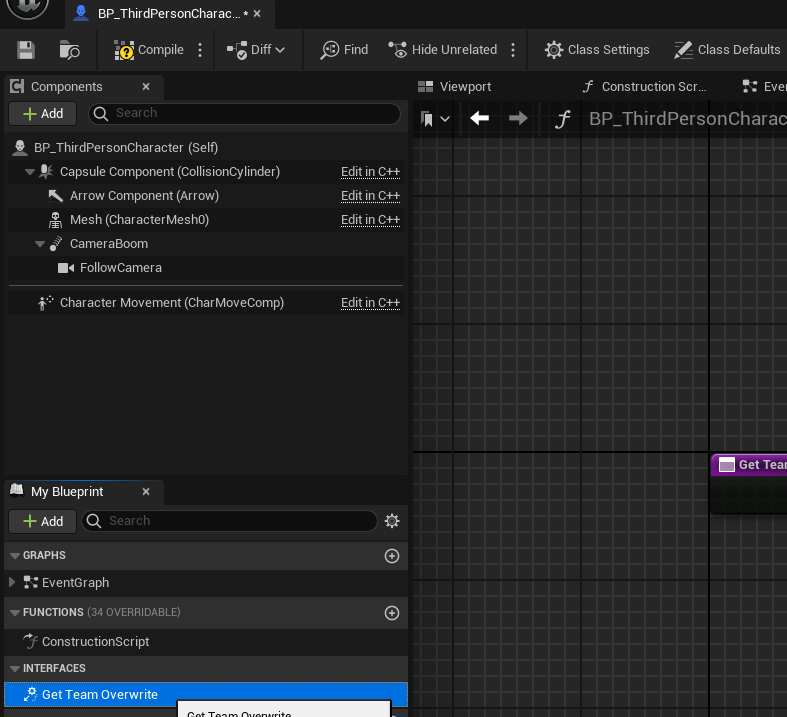Click Edit in C++ for Mesh
This screenshot has width=787, height=717.
pyautogui.click(x=370, y=220)
